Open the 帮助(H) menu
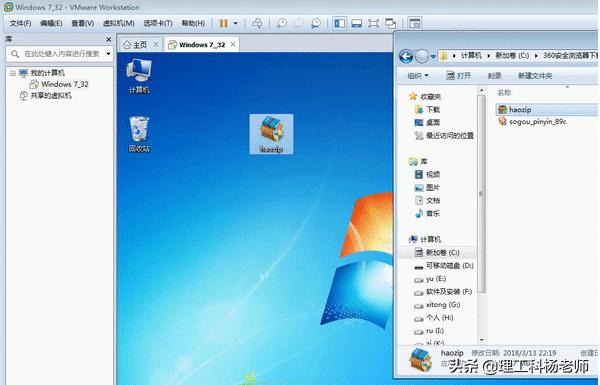The image size is (600, 385). click(193, 23)
